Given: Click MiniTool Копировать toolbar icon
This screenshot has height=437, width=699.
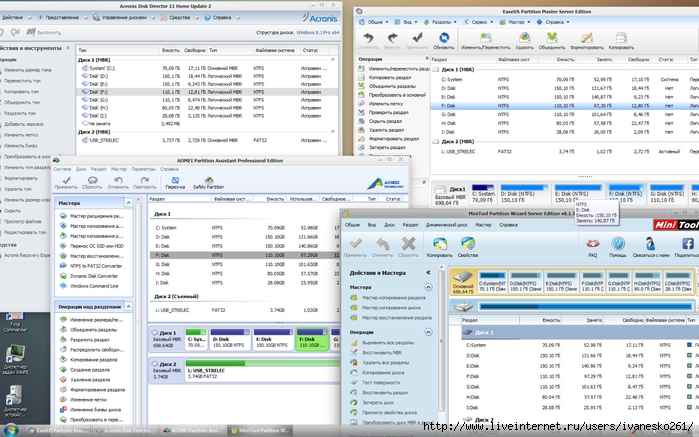Looking at the screenshot, I should tap(440, 244).
